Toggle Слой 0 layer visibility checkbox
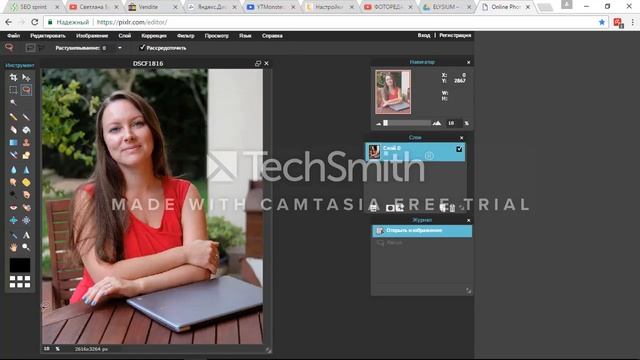The width and height of the screenshot is (640, 360). tap(459, 149)
